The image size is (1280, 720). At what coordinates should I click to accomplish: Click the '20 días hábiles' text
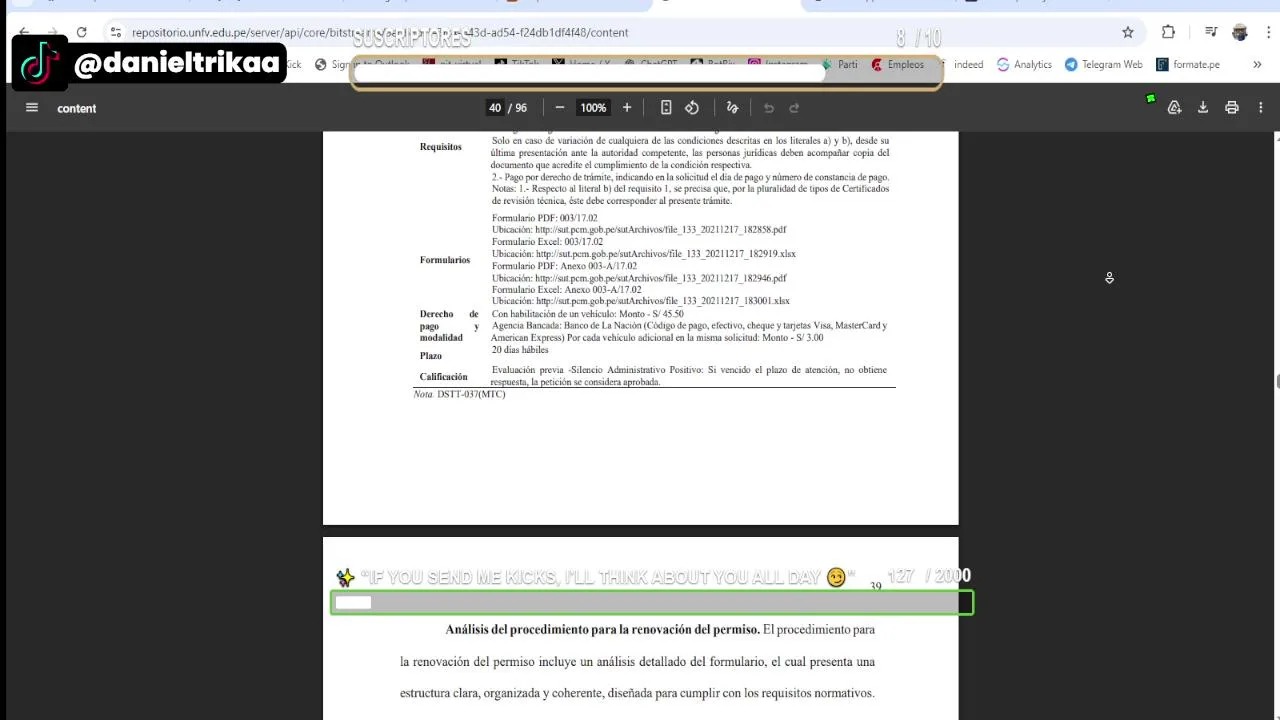tap(520, 350)
